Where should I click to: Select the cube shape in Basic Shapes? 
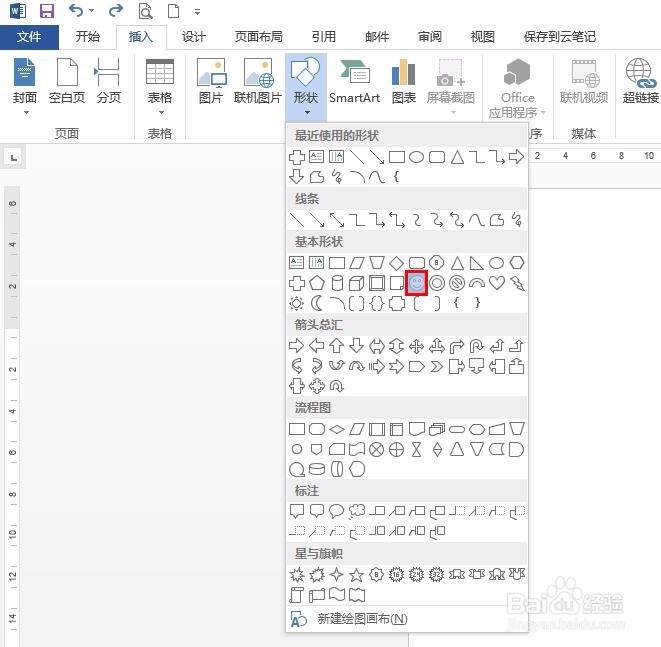coord(357,283)
